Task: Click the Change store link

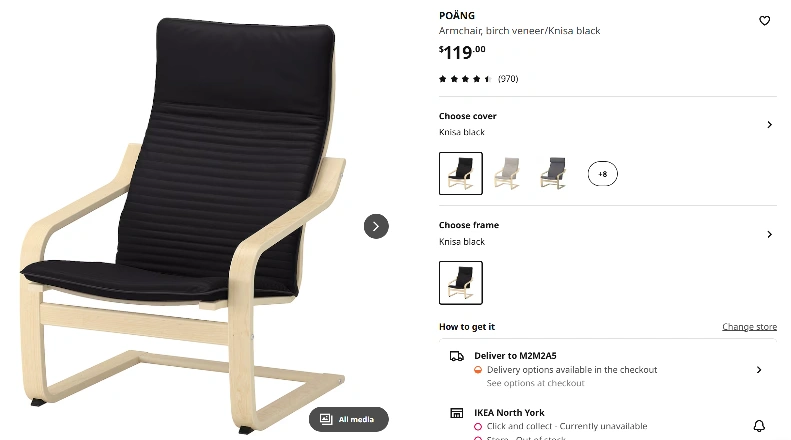Action: (x=749, y=326)
